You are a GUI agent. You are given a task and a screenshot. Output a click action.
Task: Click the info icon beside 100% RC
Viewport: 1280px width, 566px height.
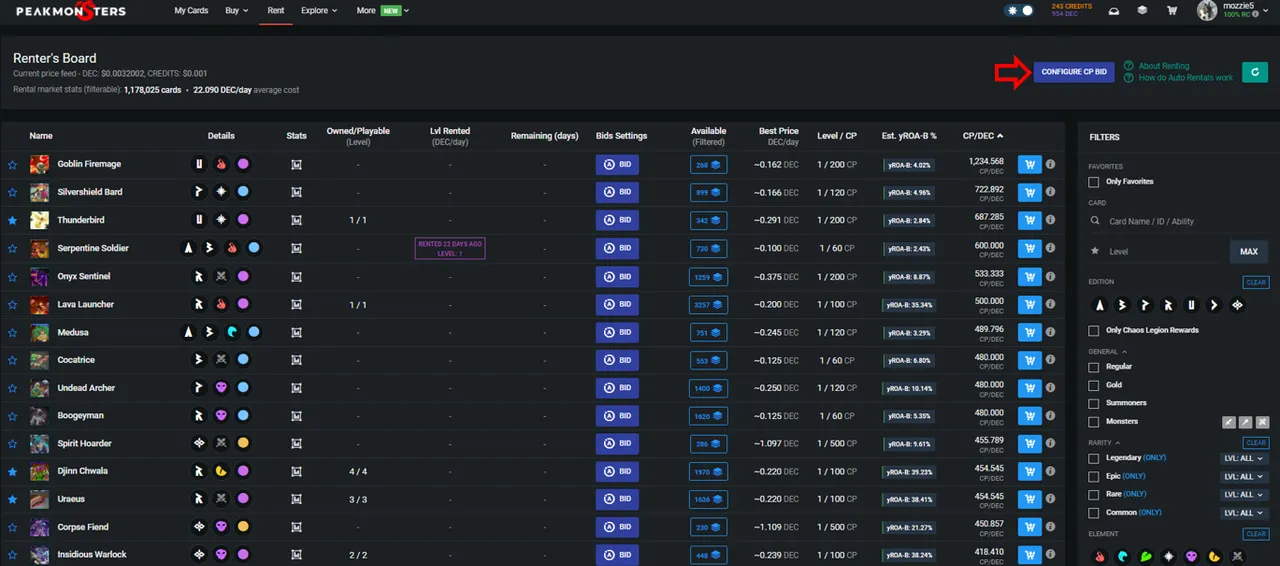click(x=1254, y=15)
